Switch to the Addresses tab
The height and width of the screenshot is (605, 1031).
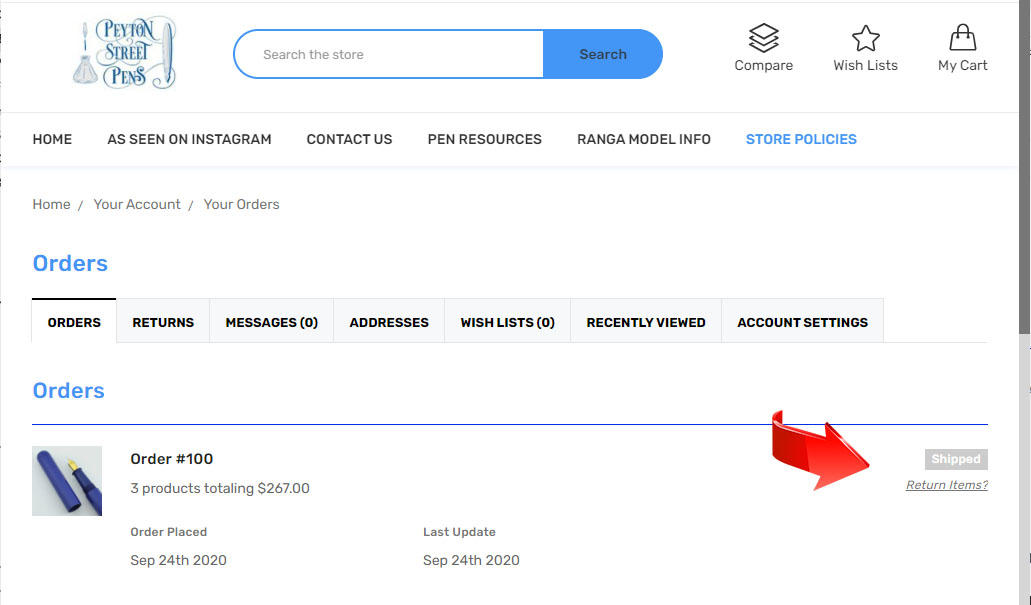coord(389,322)
